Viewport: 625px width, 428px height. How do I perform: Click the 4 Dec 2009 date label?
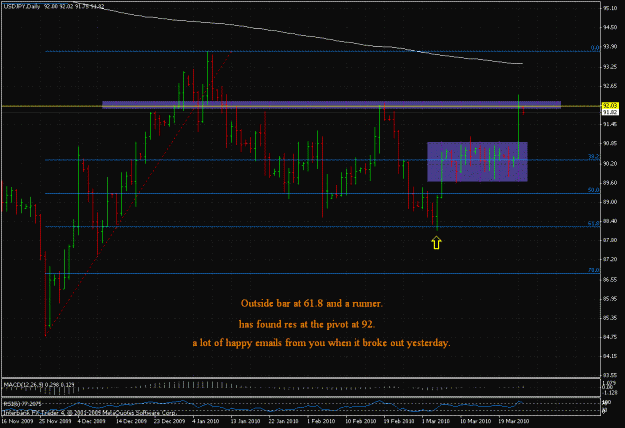(x=92, y=421)
